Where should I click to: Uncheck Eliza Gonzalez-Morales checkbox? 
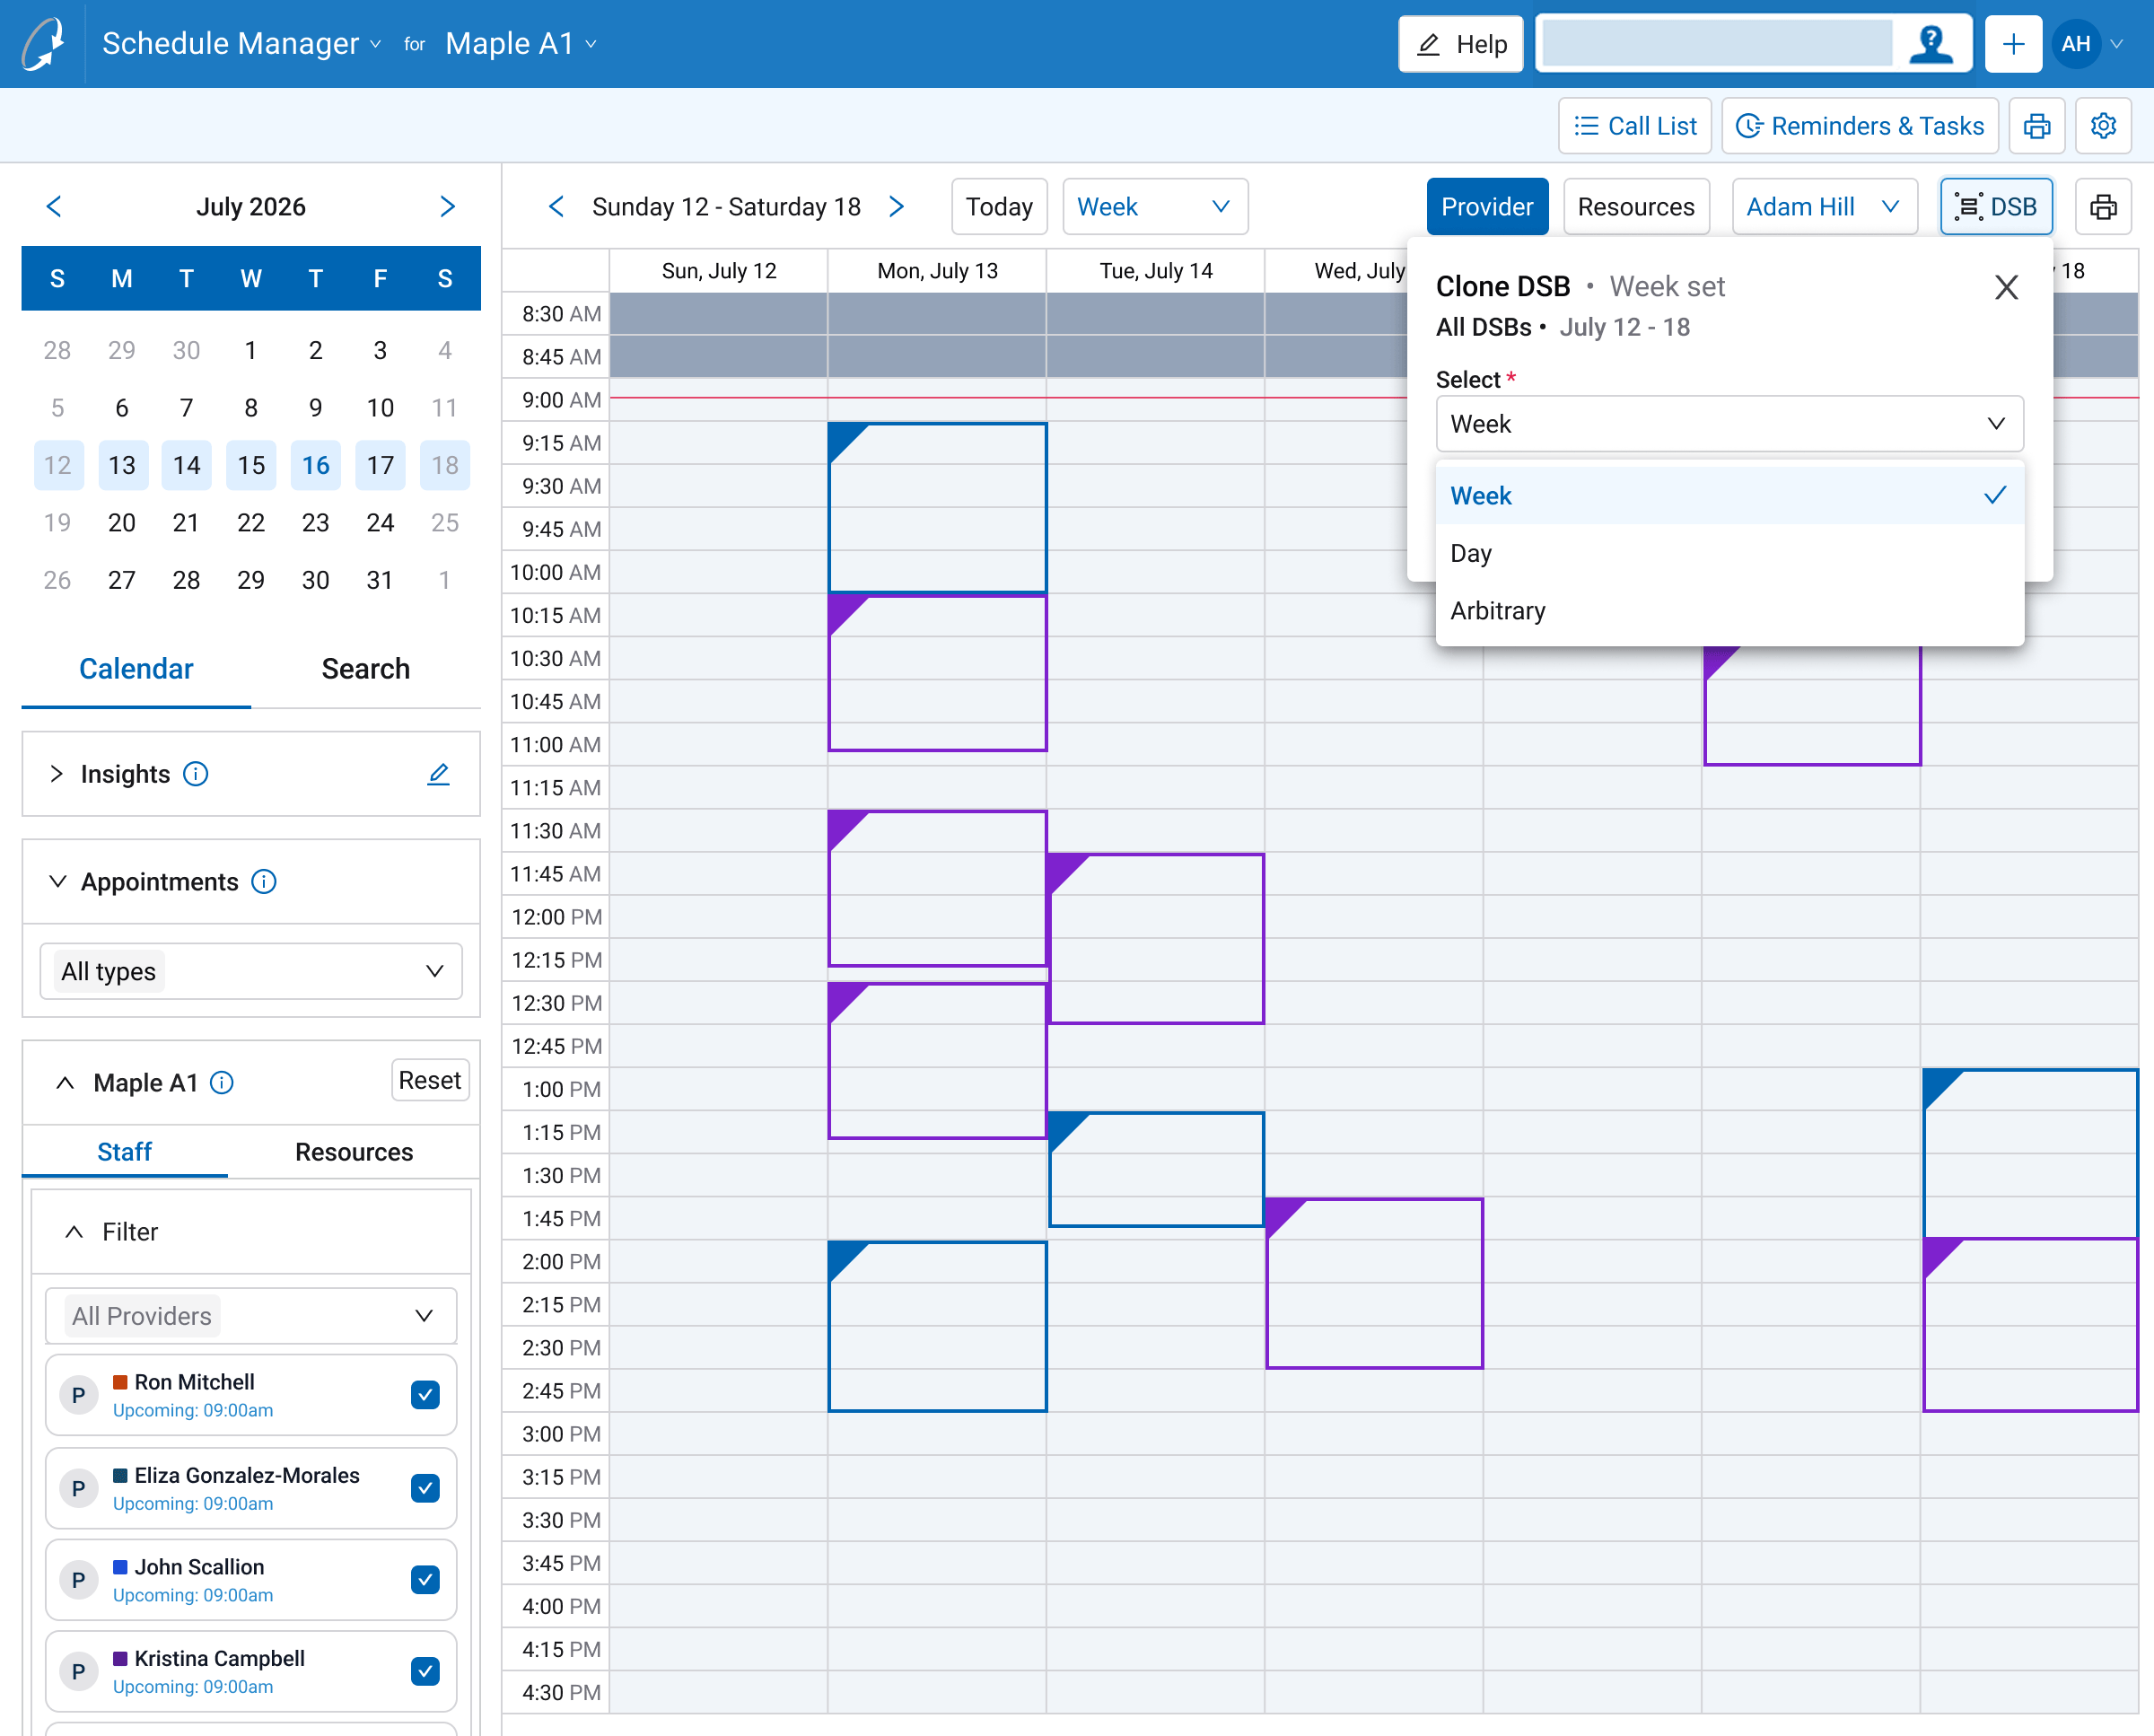(x=426, y=1489)
